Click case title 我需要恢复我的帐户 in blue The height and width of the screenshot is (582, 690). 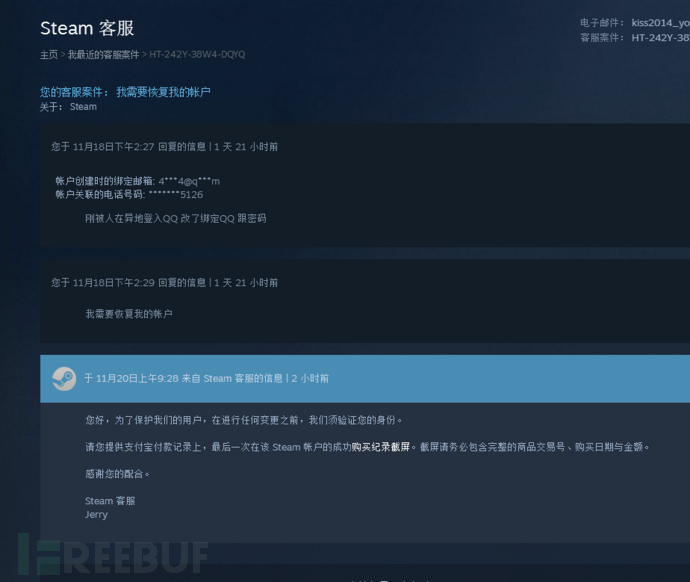coord(163,92)
